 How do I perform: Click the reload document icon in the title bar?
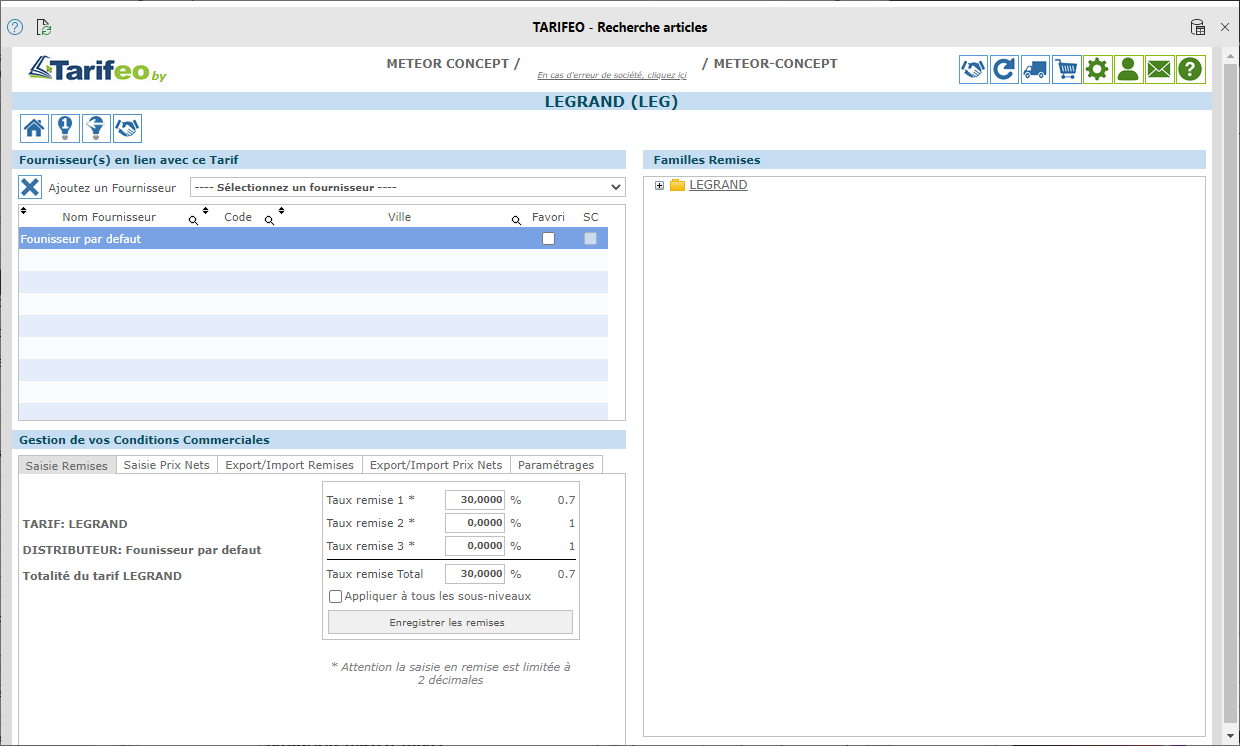tap(44, 27)
